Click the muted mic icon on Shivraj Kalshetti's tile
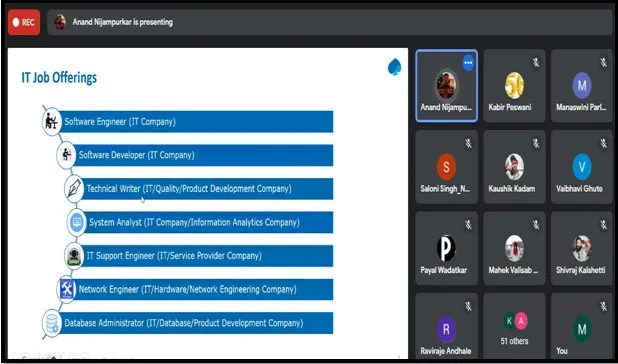The width and height of the screenshot is (618, 364). [604, 225]
